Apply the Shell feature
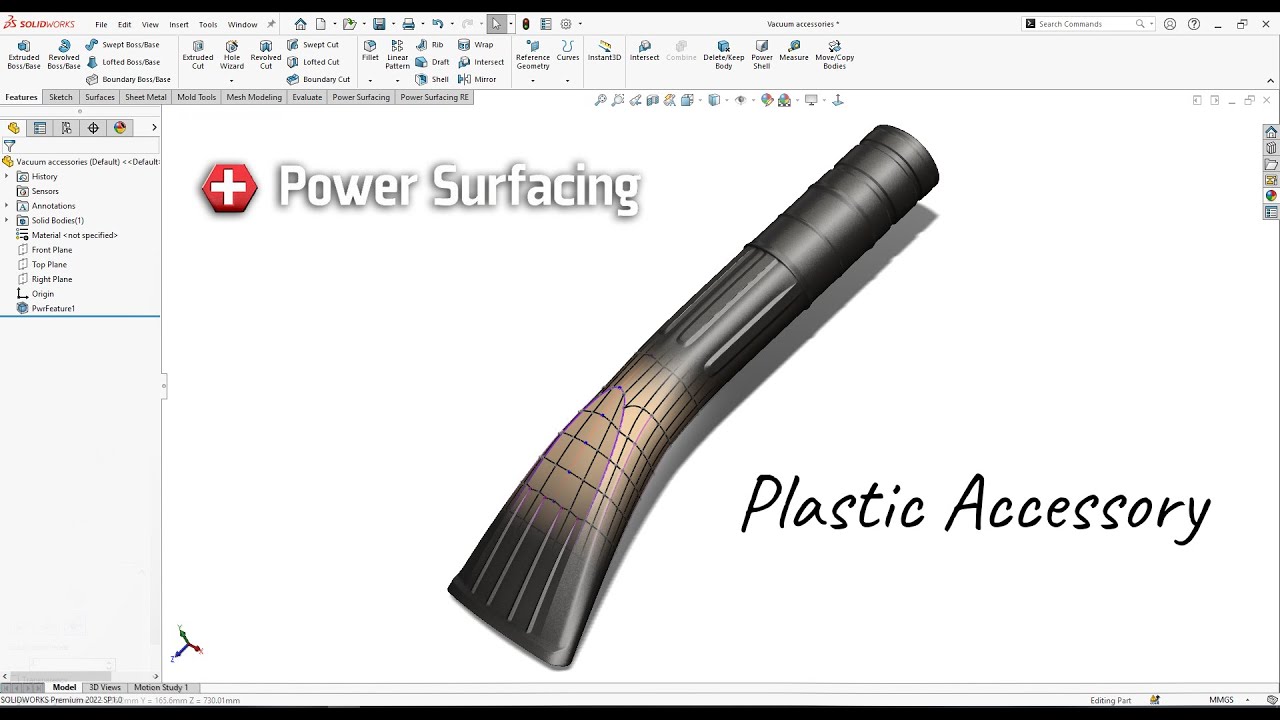 tap(432, 79)
